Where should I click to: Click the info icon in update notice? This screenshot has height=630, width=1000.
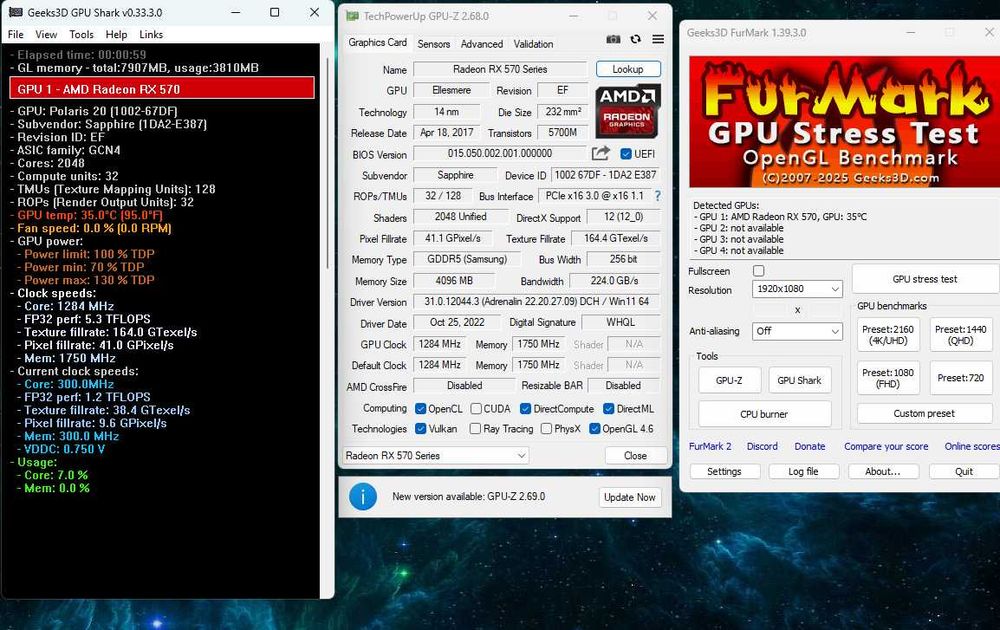coord(363,496)
